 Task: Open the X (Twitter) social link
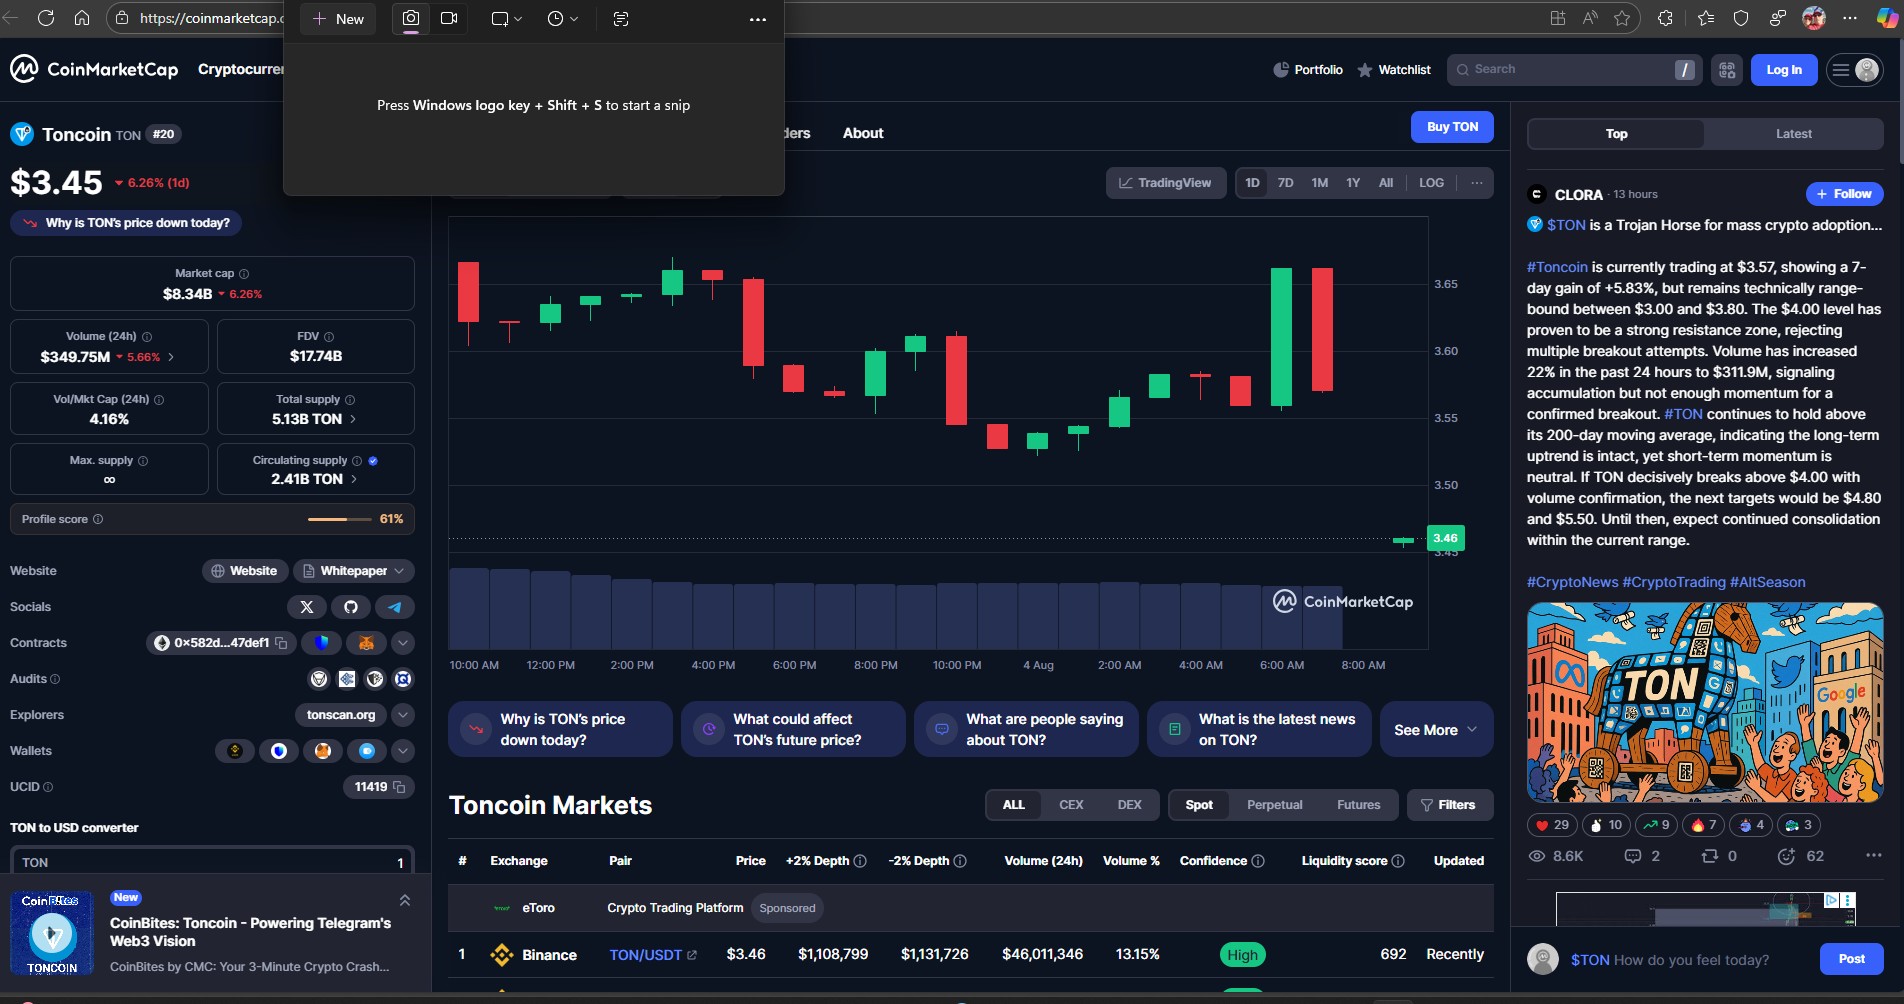pos(307,607)
